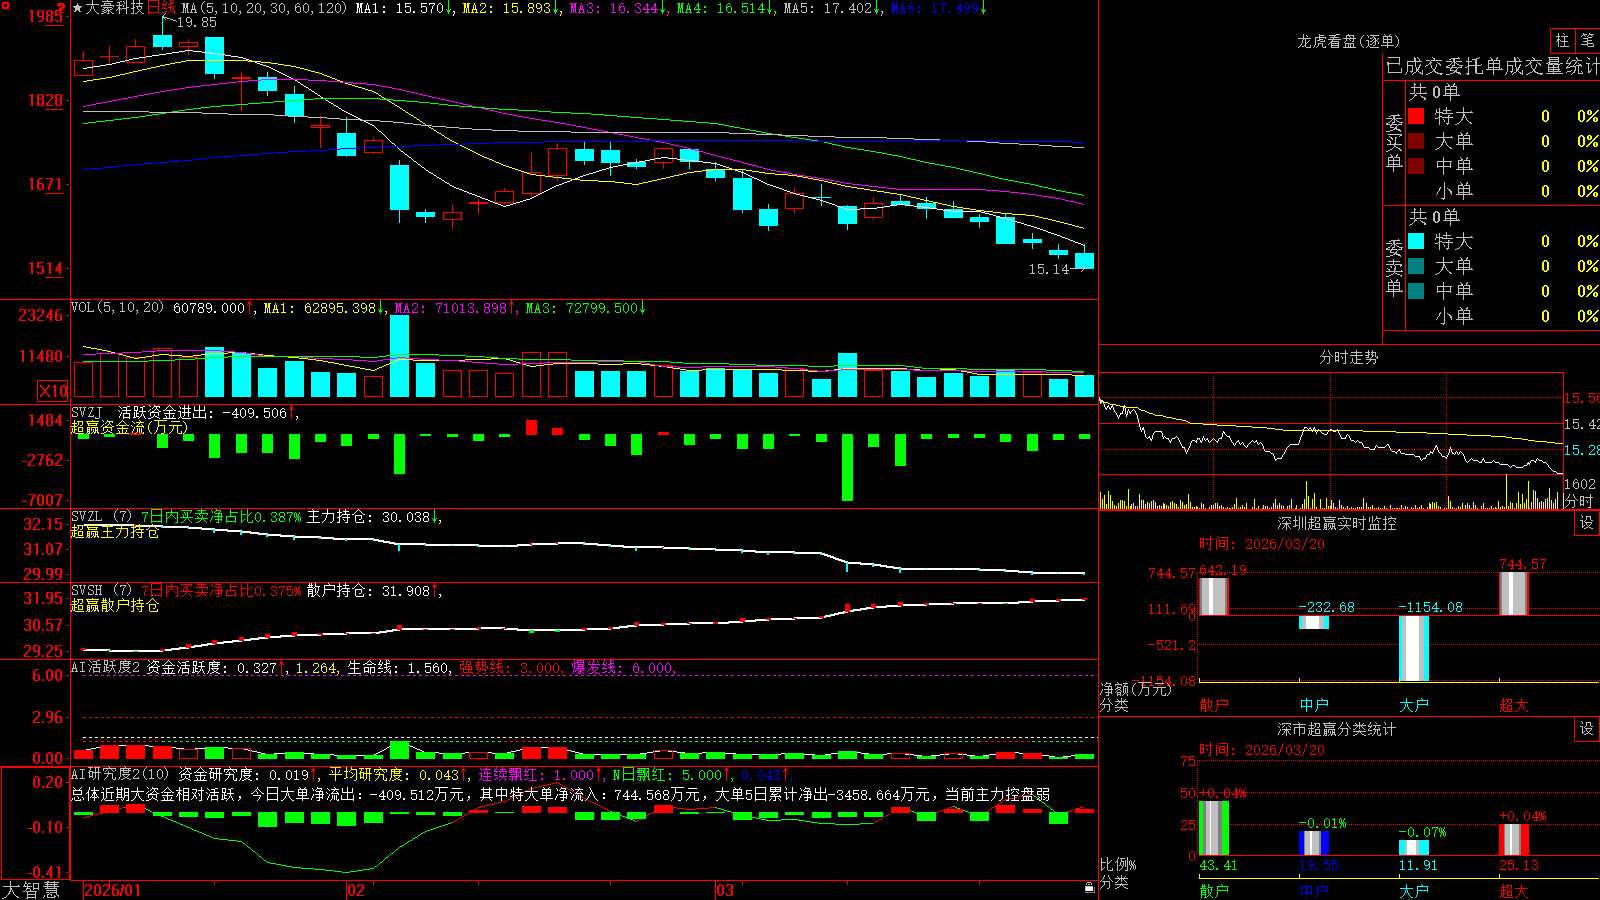Viewport: 1600px width, 900px height.
Task: Click the red 特大 buy order swatch
Action: (x=1416, y=116)
